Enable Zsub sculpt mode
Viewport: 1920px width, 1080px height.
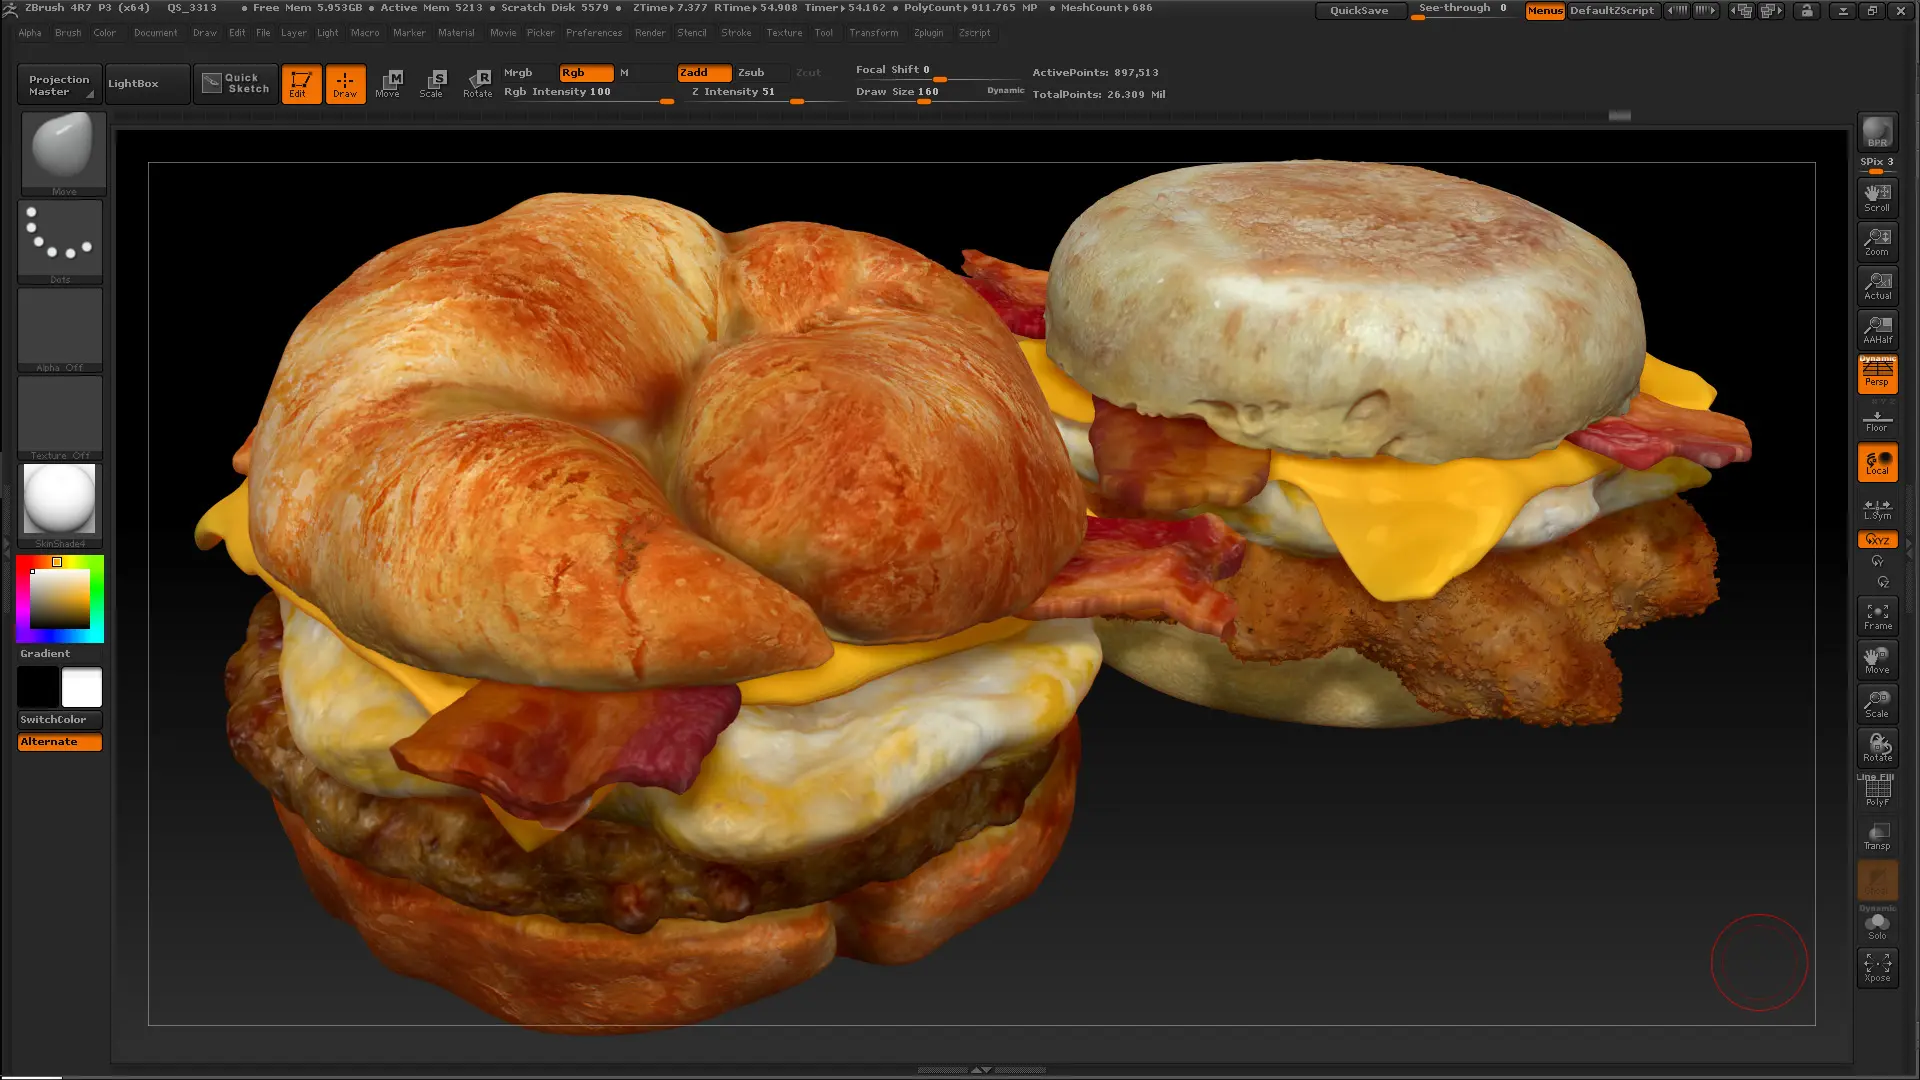coord(762,73)
